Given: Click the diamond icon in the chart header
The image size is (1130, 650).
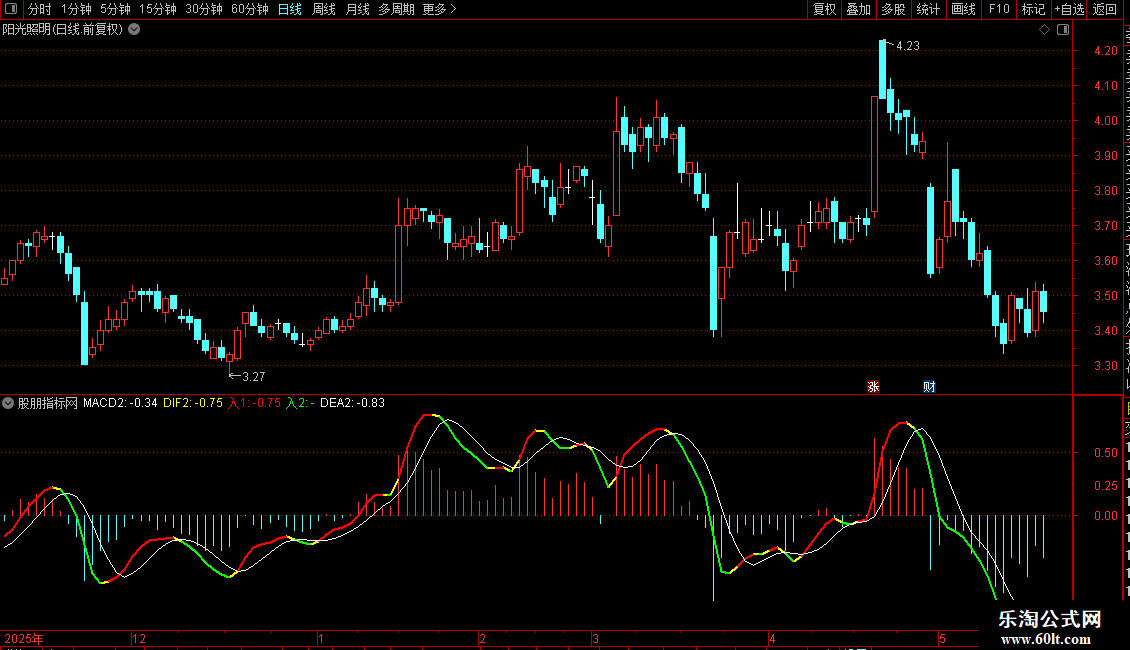Looking at the screenshot, I should tap(1044, 30).
